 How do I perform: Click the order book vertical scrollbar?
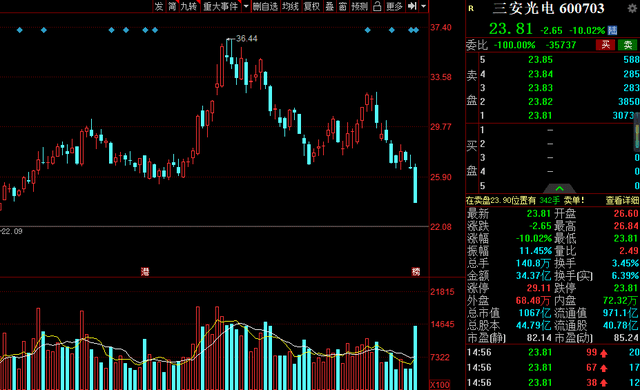[x=637, y=131]
